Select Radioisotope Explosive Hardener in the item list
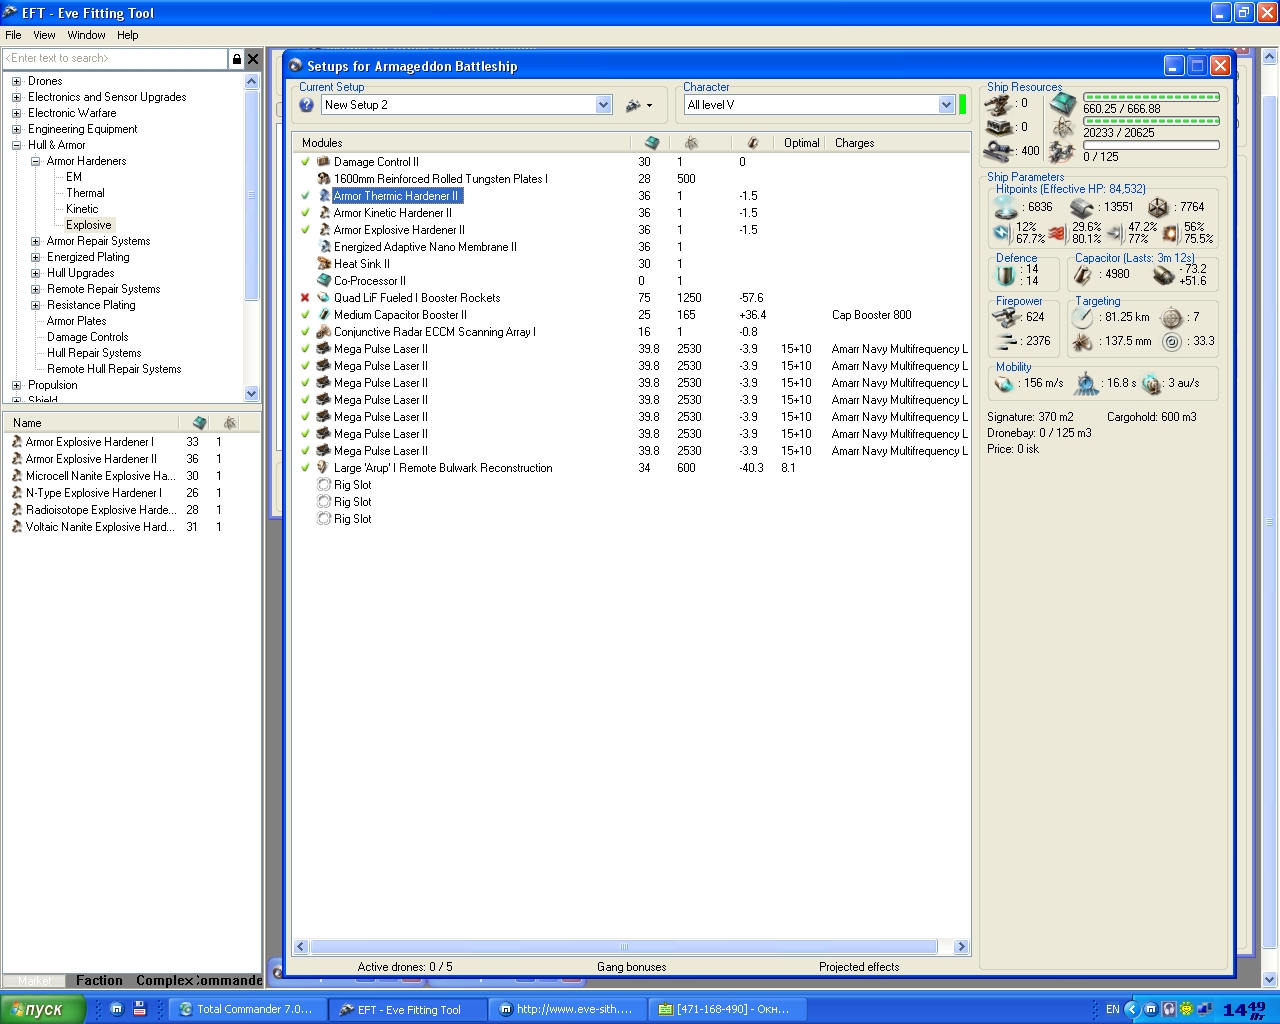 [x=131, y=510]
